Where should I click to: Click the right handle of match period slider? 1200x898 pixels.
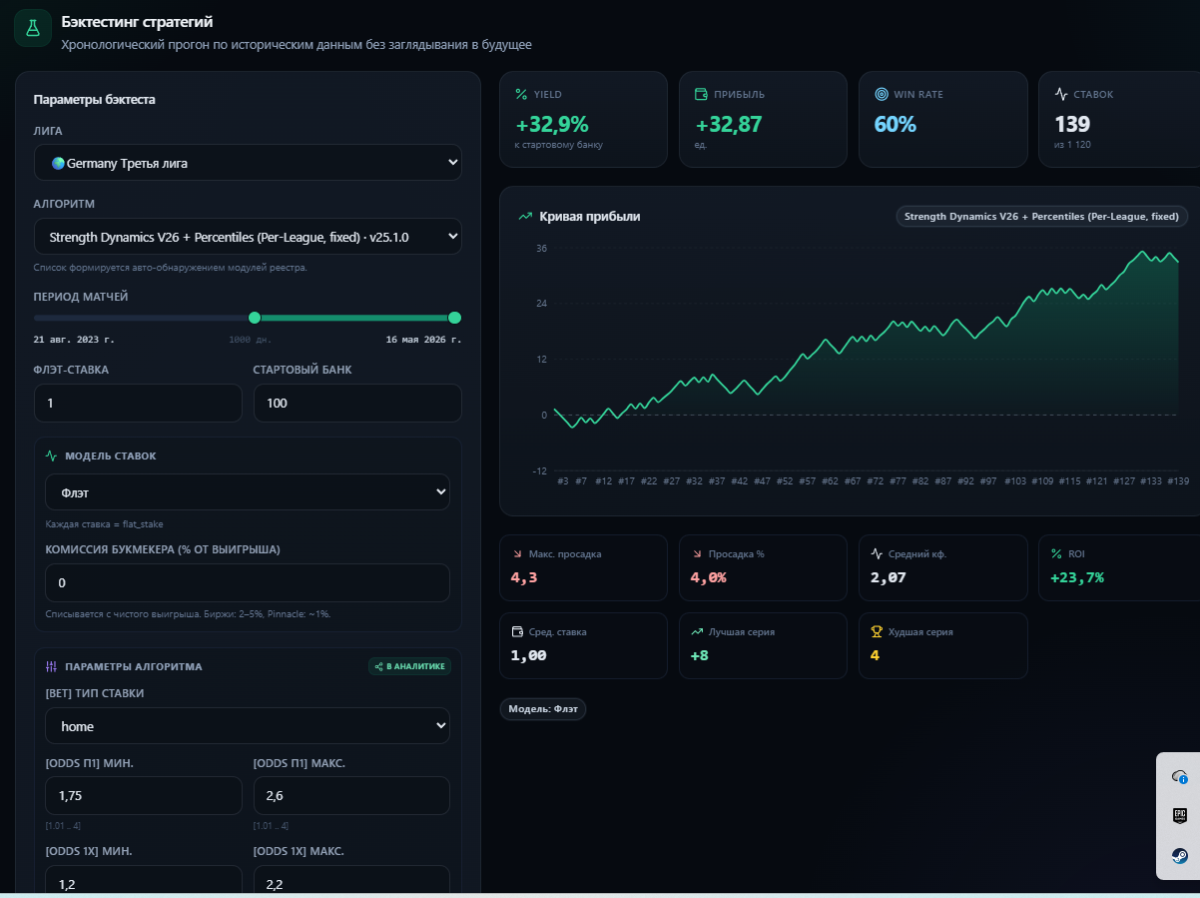pos(455,318)
